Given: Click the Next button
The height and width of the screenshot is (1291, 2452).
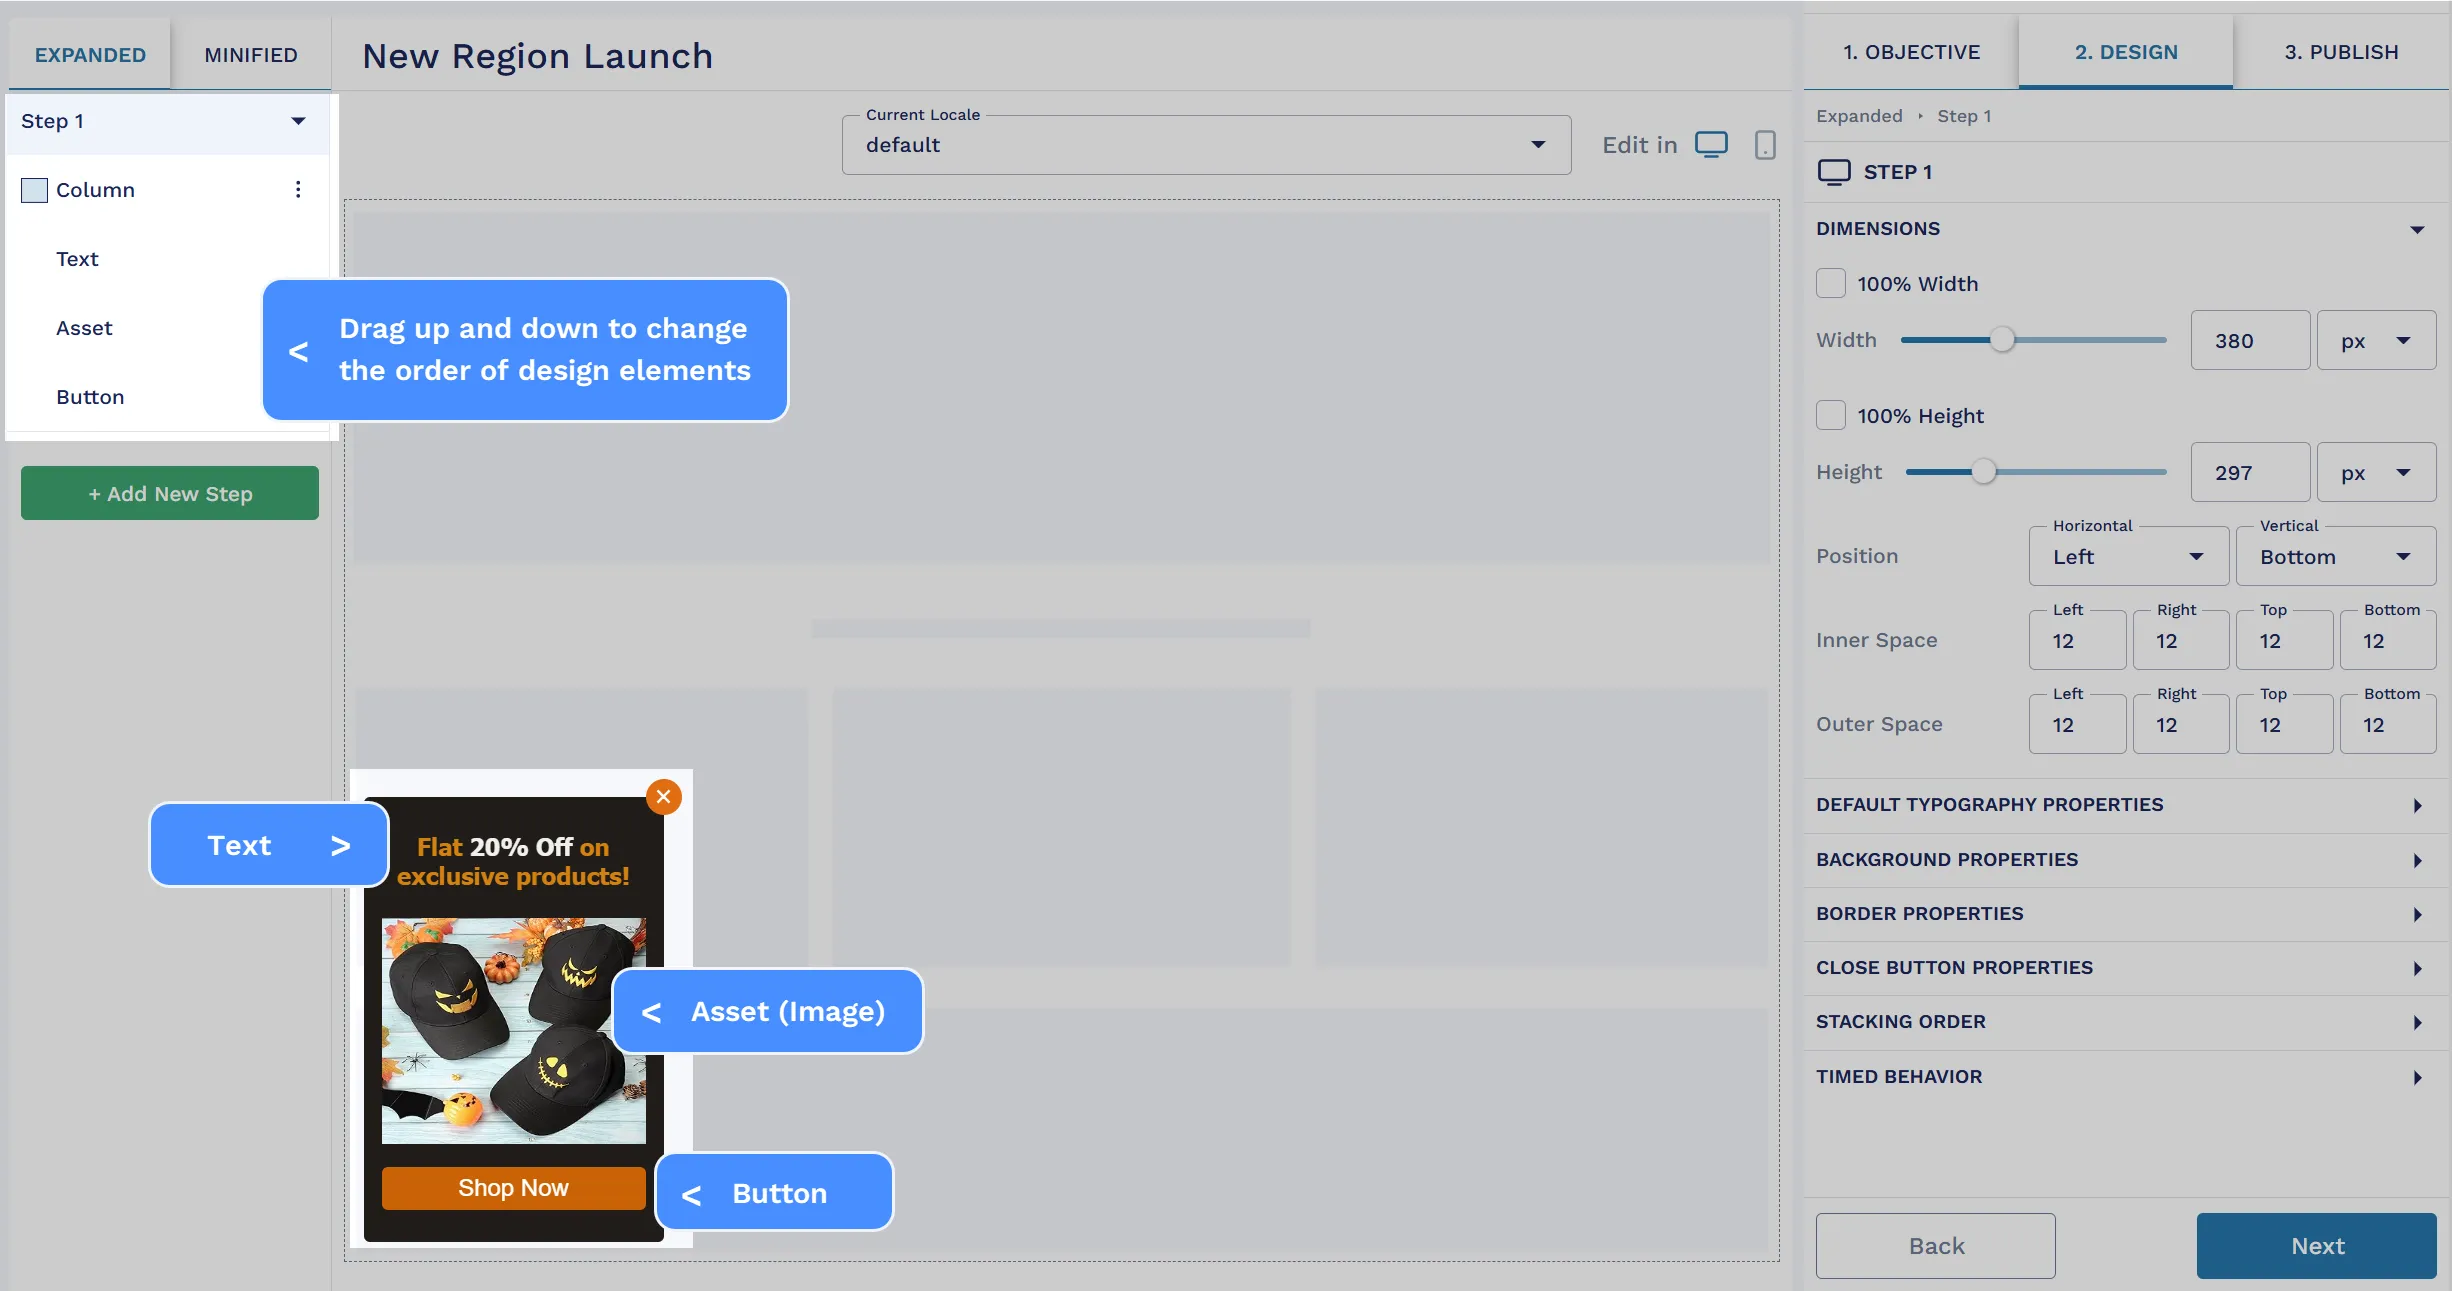Looking at the screenshot, I should pyautogui.click(x=2317, y=1244).
